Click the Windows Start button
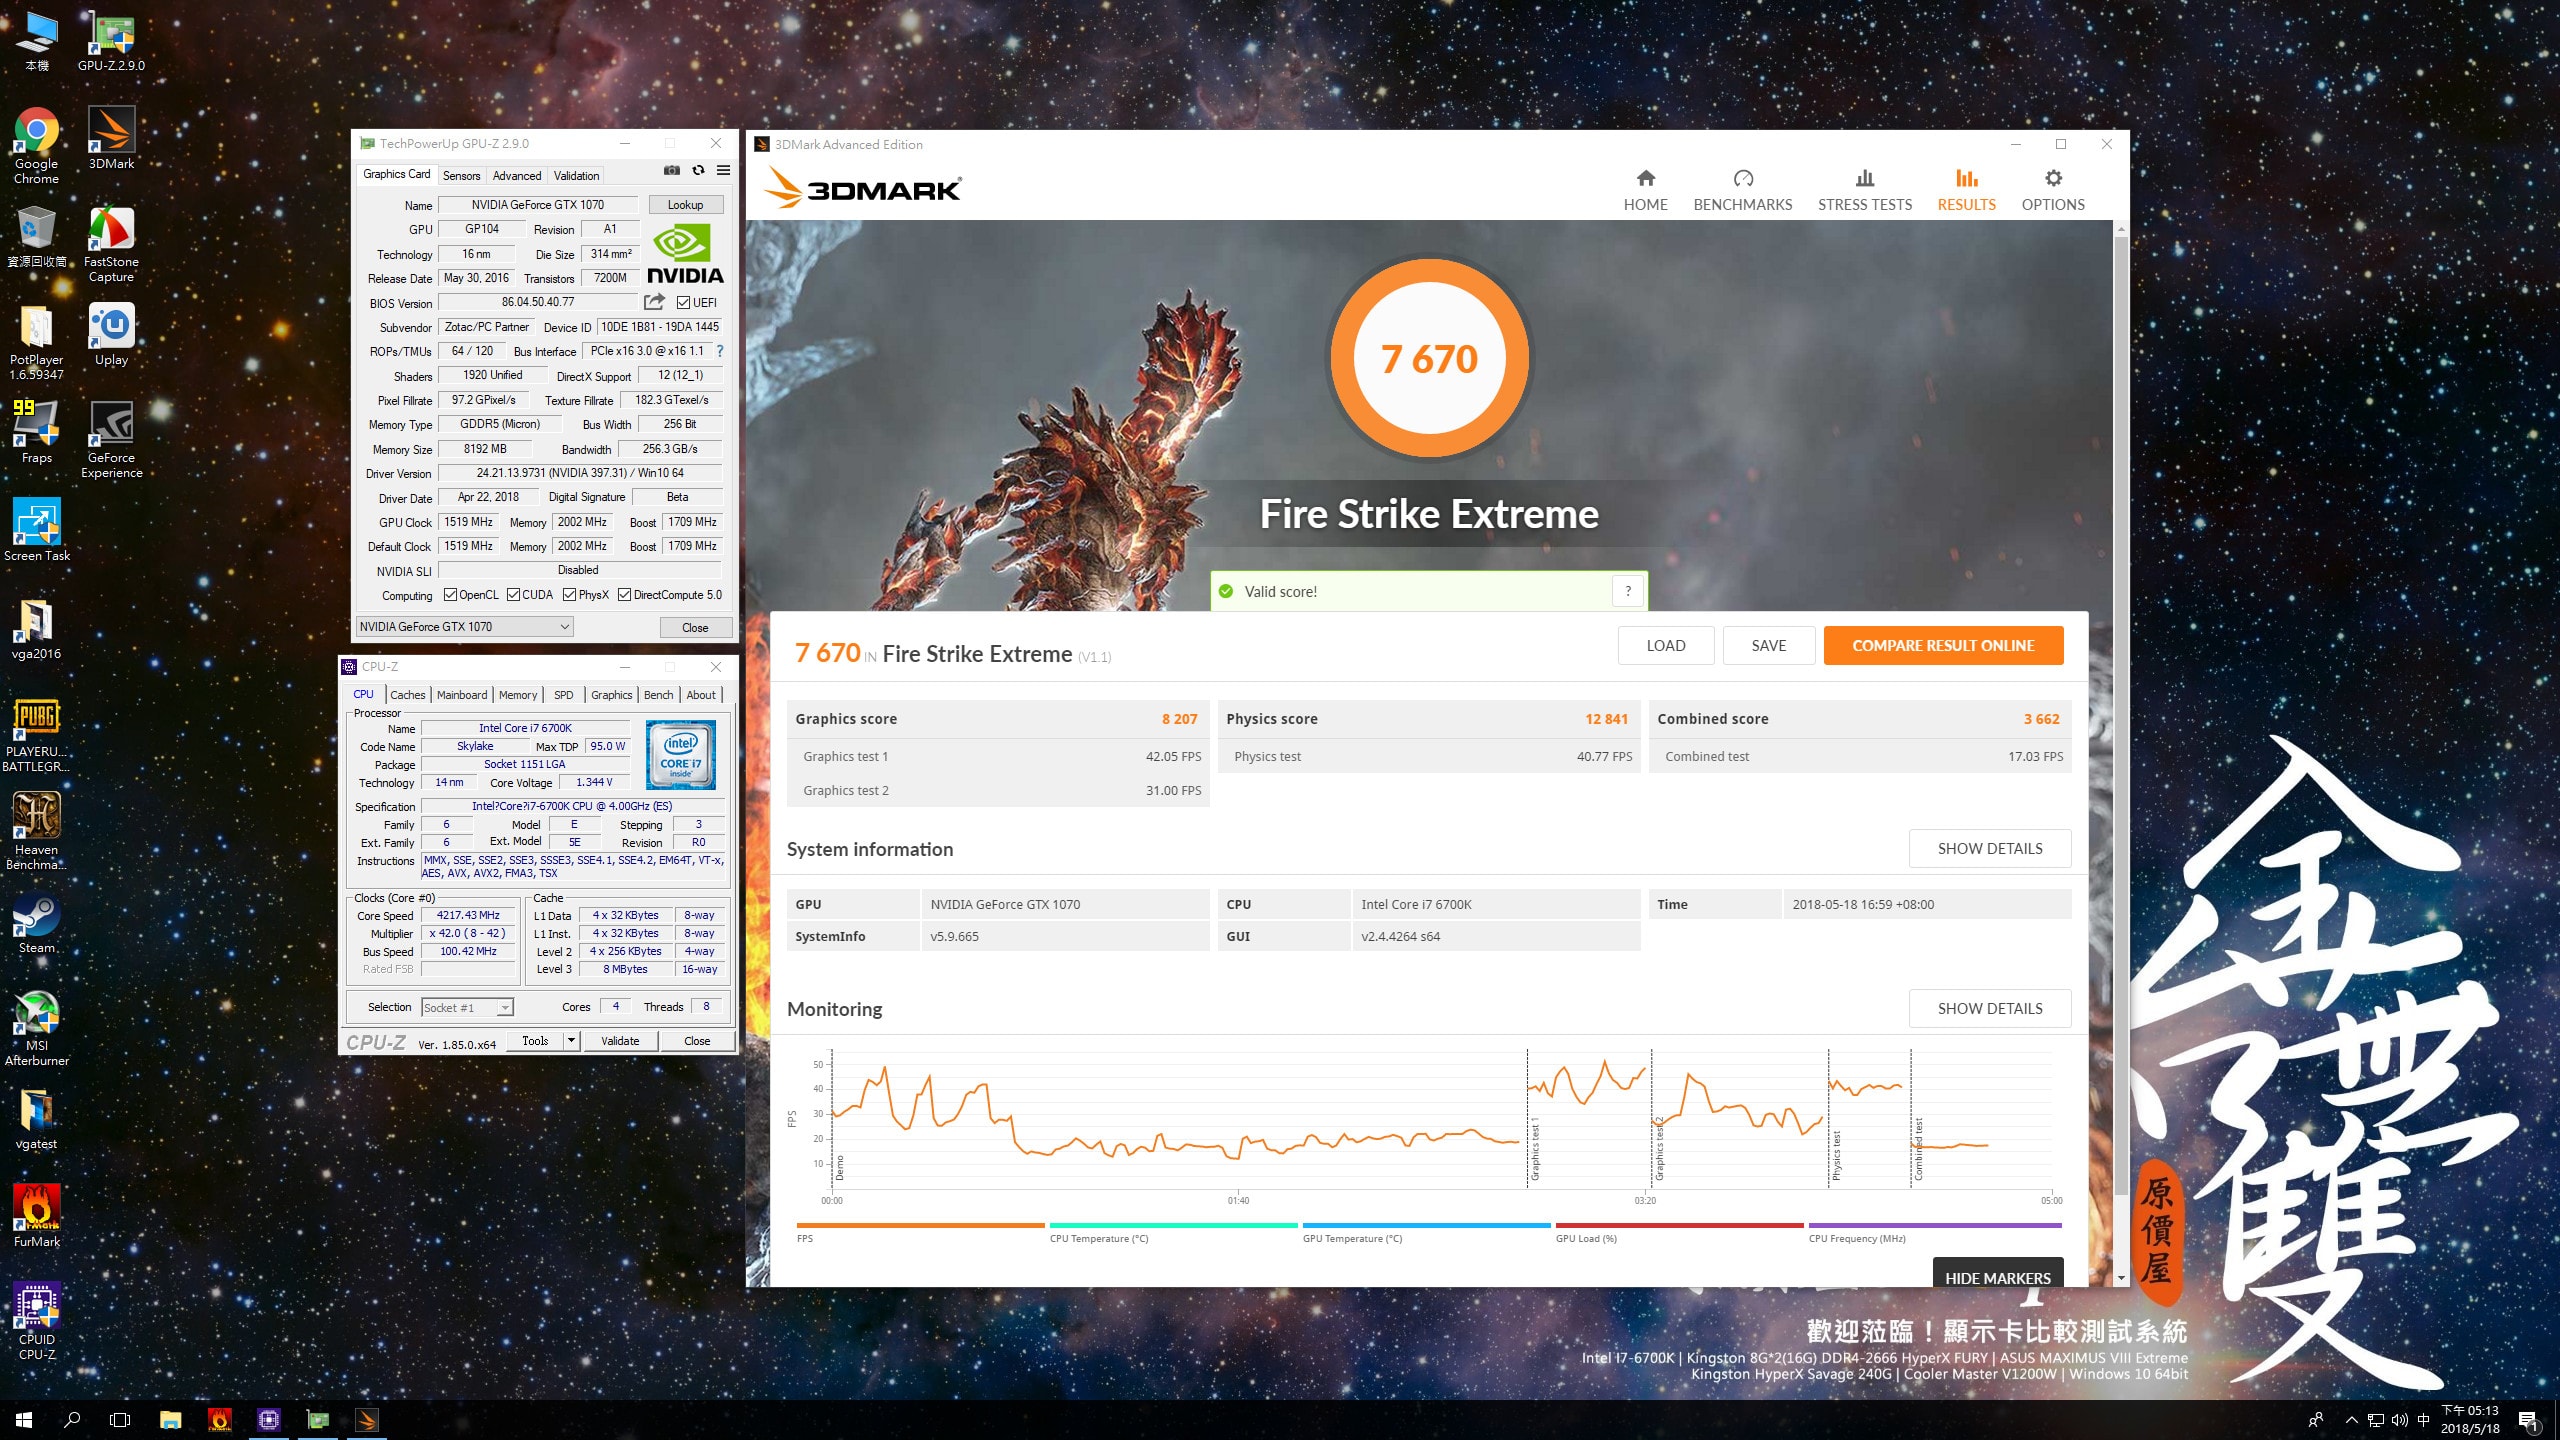Image resolution: width=2560 pixels, height=1440 pixels. click(x=24, y=1420)
